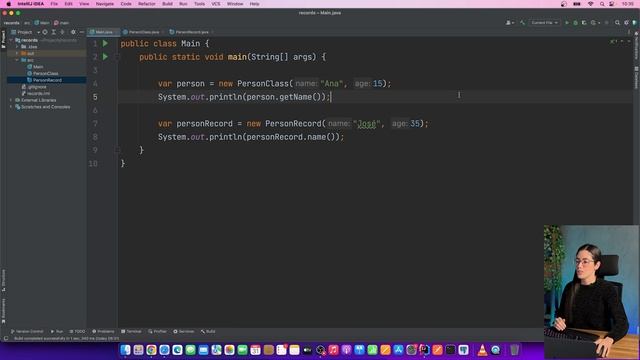The height and width of the screenshot is (360, 640).
Task: Open the Run tool window at bottom
Action: click(57, 331)
